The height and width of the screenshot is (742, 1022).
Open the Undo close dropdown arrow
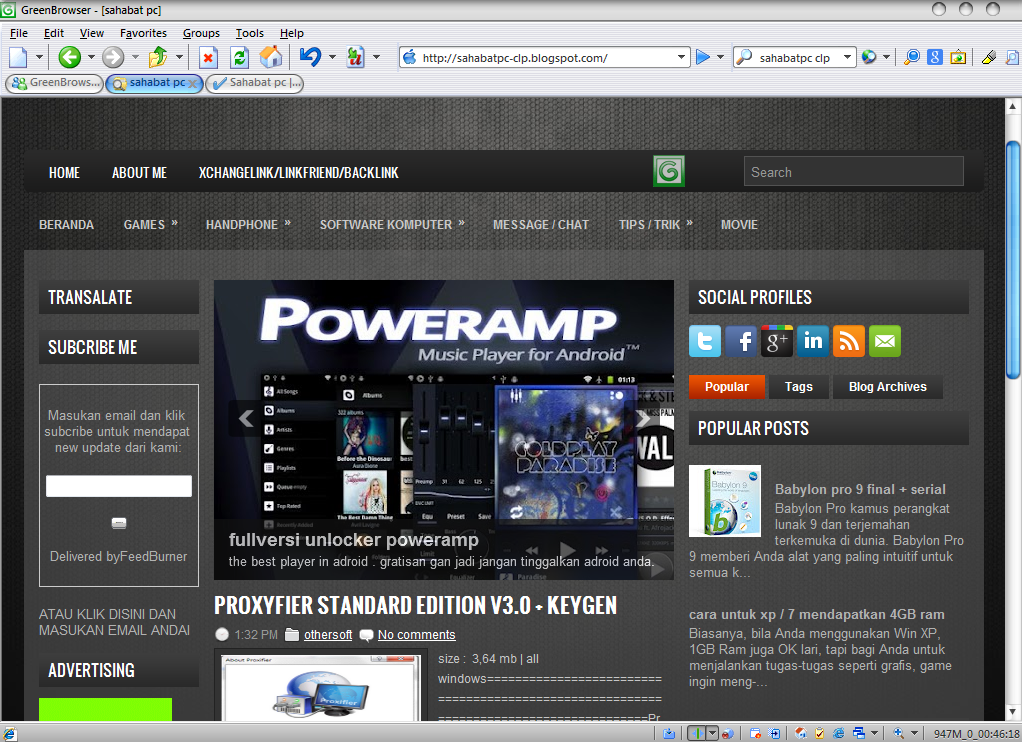point(332,57)
